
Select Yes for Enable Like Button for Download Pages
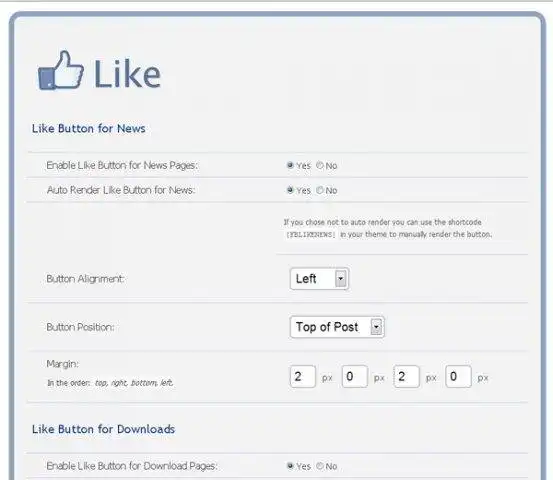click(290, 466)
